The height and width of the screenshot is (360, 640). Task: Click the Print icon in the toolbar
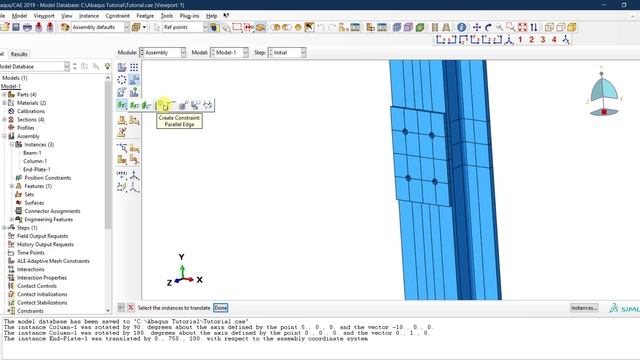27,27
